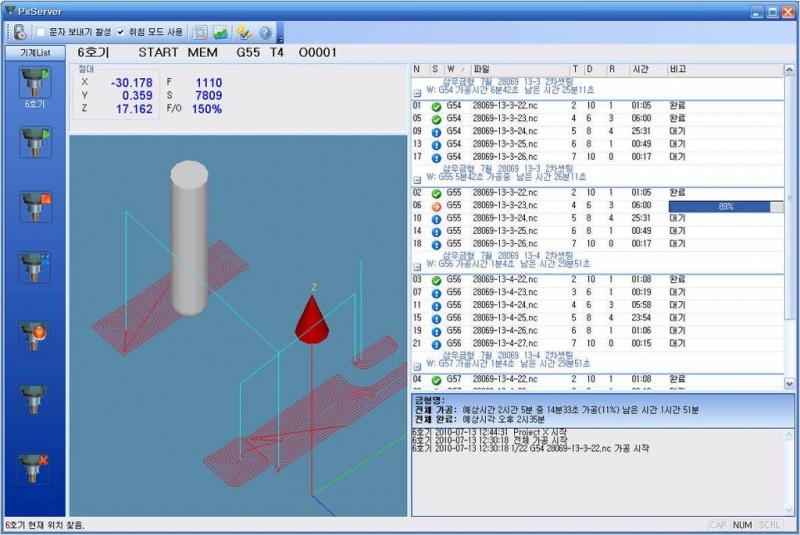Click the 89% progress bar
Image resolution: width=800 pixels, height=535 pixels.
pyautogui.click(x=726, y=206)
